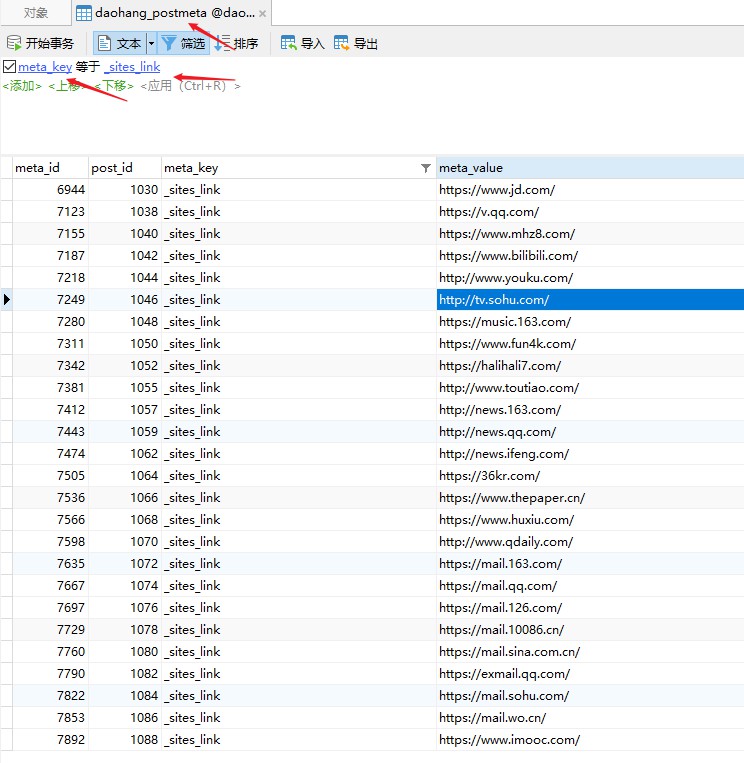The width and height of the screenshot is (744, 763).
Task: Uncheck the meta_key filter condition checkbox
Action: click(9, 66)
